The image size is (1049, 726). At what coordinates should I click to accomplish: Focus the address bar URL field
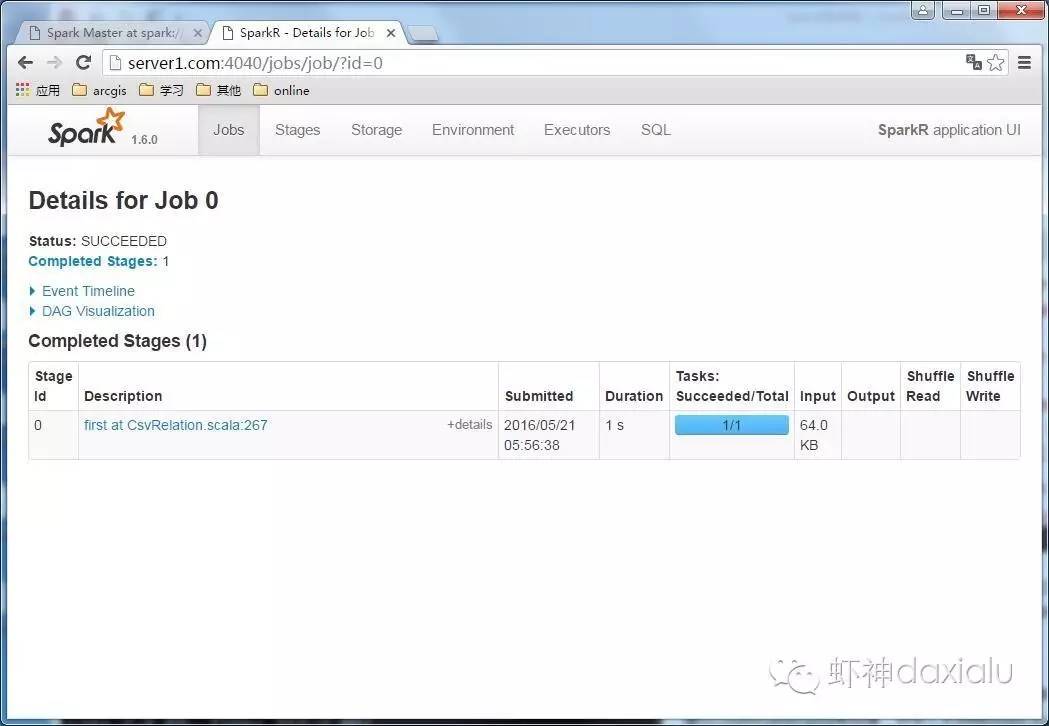(x=535, y=63)
